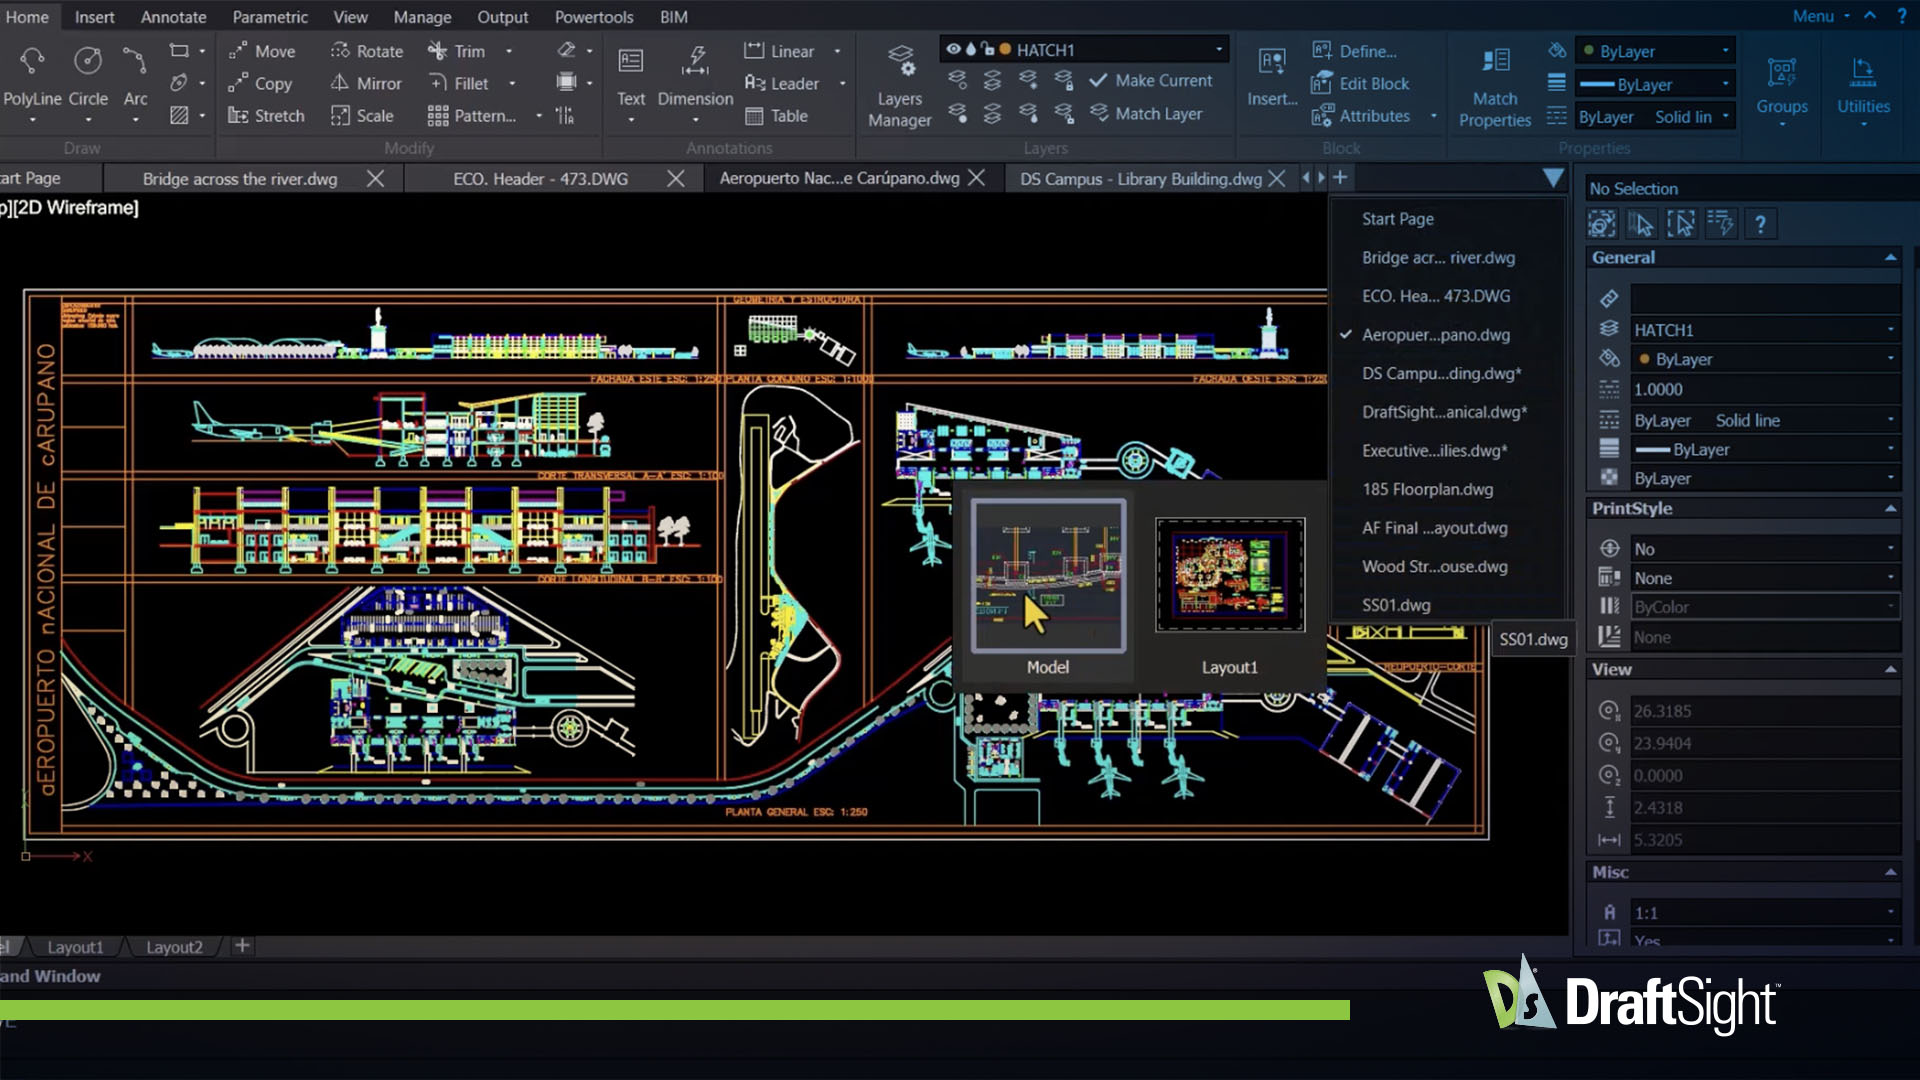Viewport: 1920px width, 1080px height.
Task: Click Make Current layer button
Action: tap(1151, 81)
